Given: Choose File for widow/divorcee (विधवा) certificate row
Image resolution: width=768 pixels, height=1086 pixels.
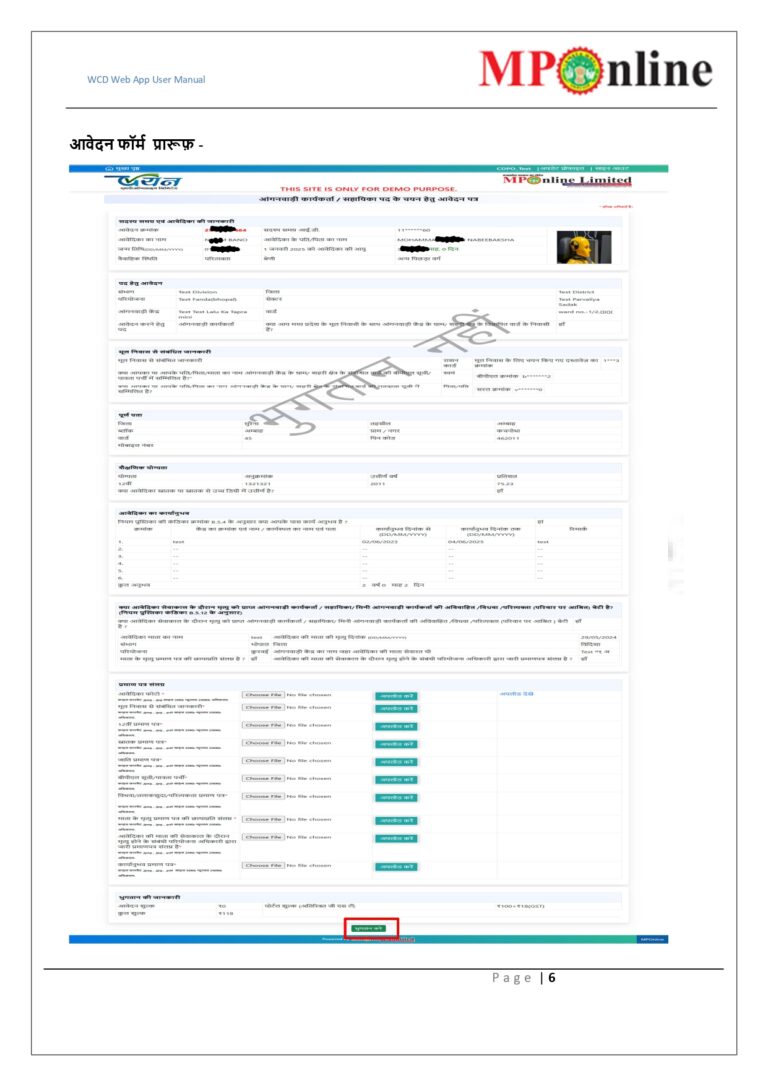Looking at the screenshot, I should tap(263, 796).
